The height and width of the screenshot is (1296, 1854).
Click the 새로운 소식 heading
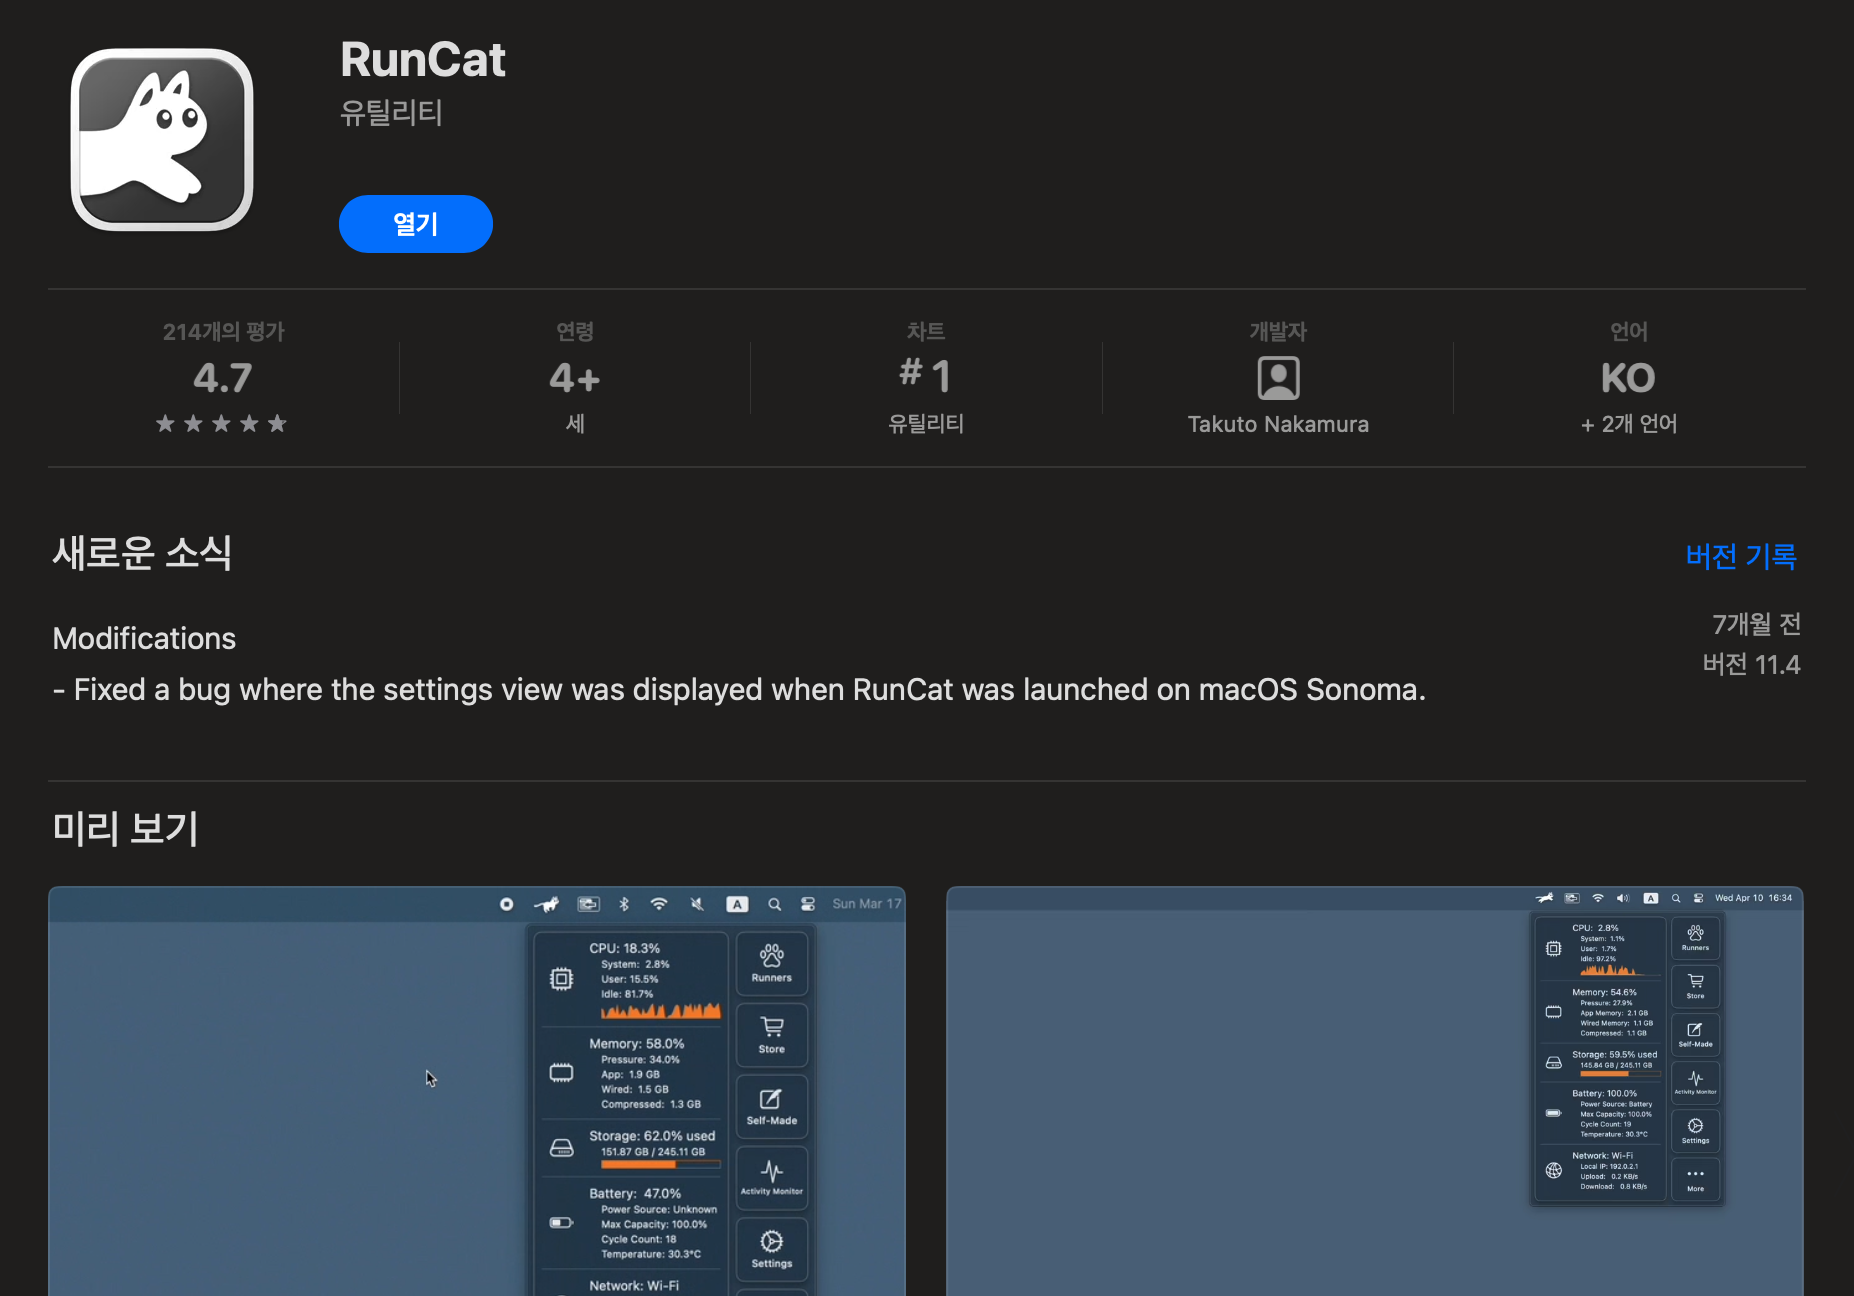point(142,552)
